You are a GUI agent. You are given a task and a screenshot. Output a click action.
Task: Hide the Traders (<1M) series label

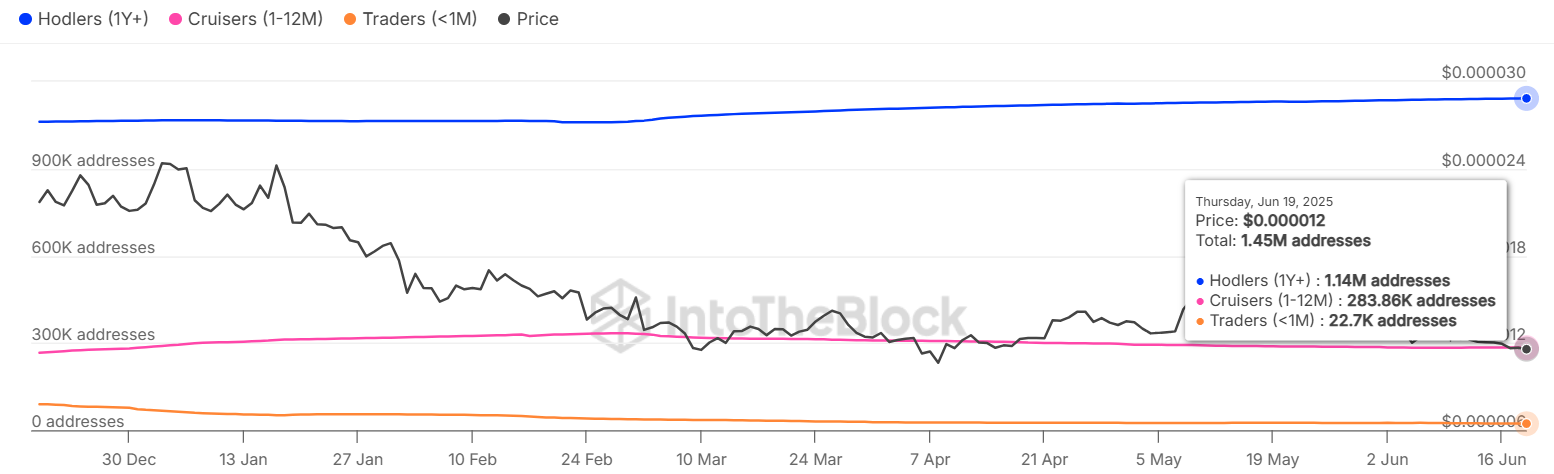pyautogui.click(x=420, y=19)
